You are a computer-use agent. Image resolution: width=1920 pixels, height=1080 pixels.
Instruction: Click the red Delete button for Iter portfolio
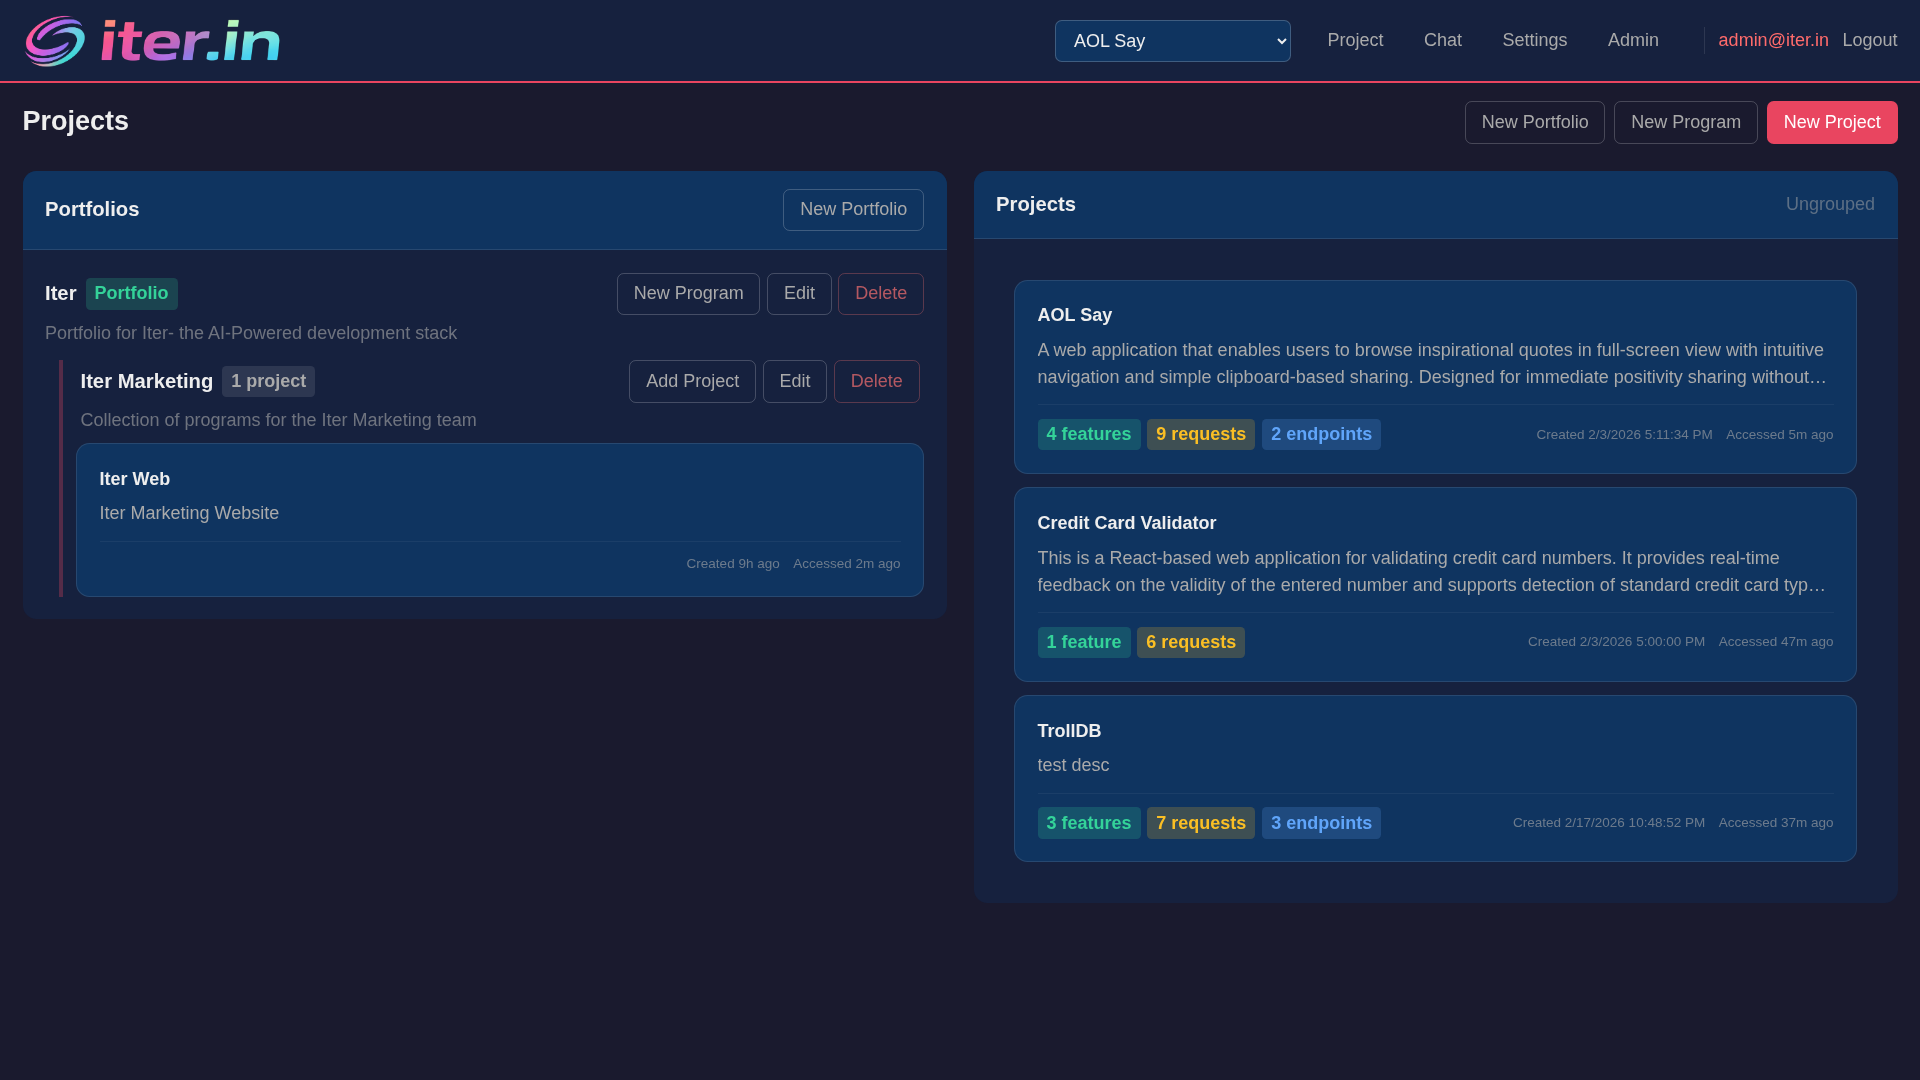click(x=880, y=293)
